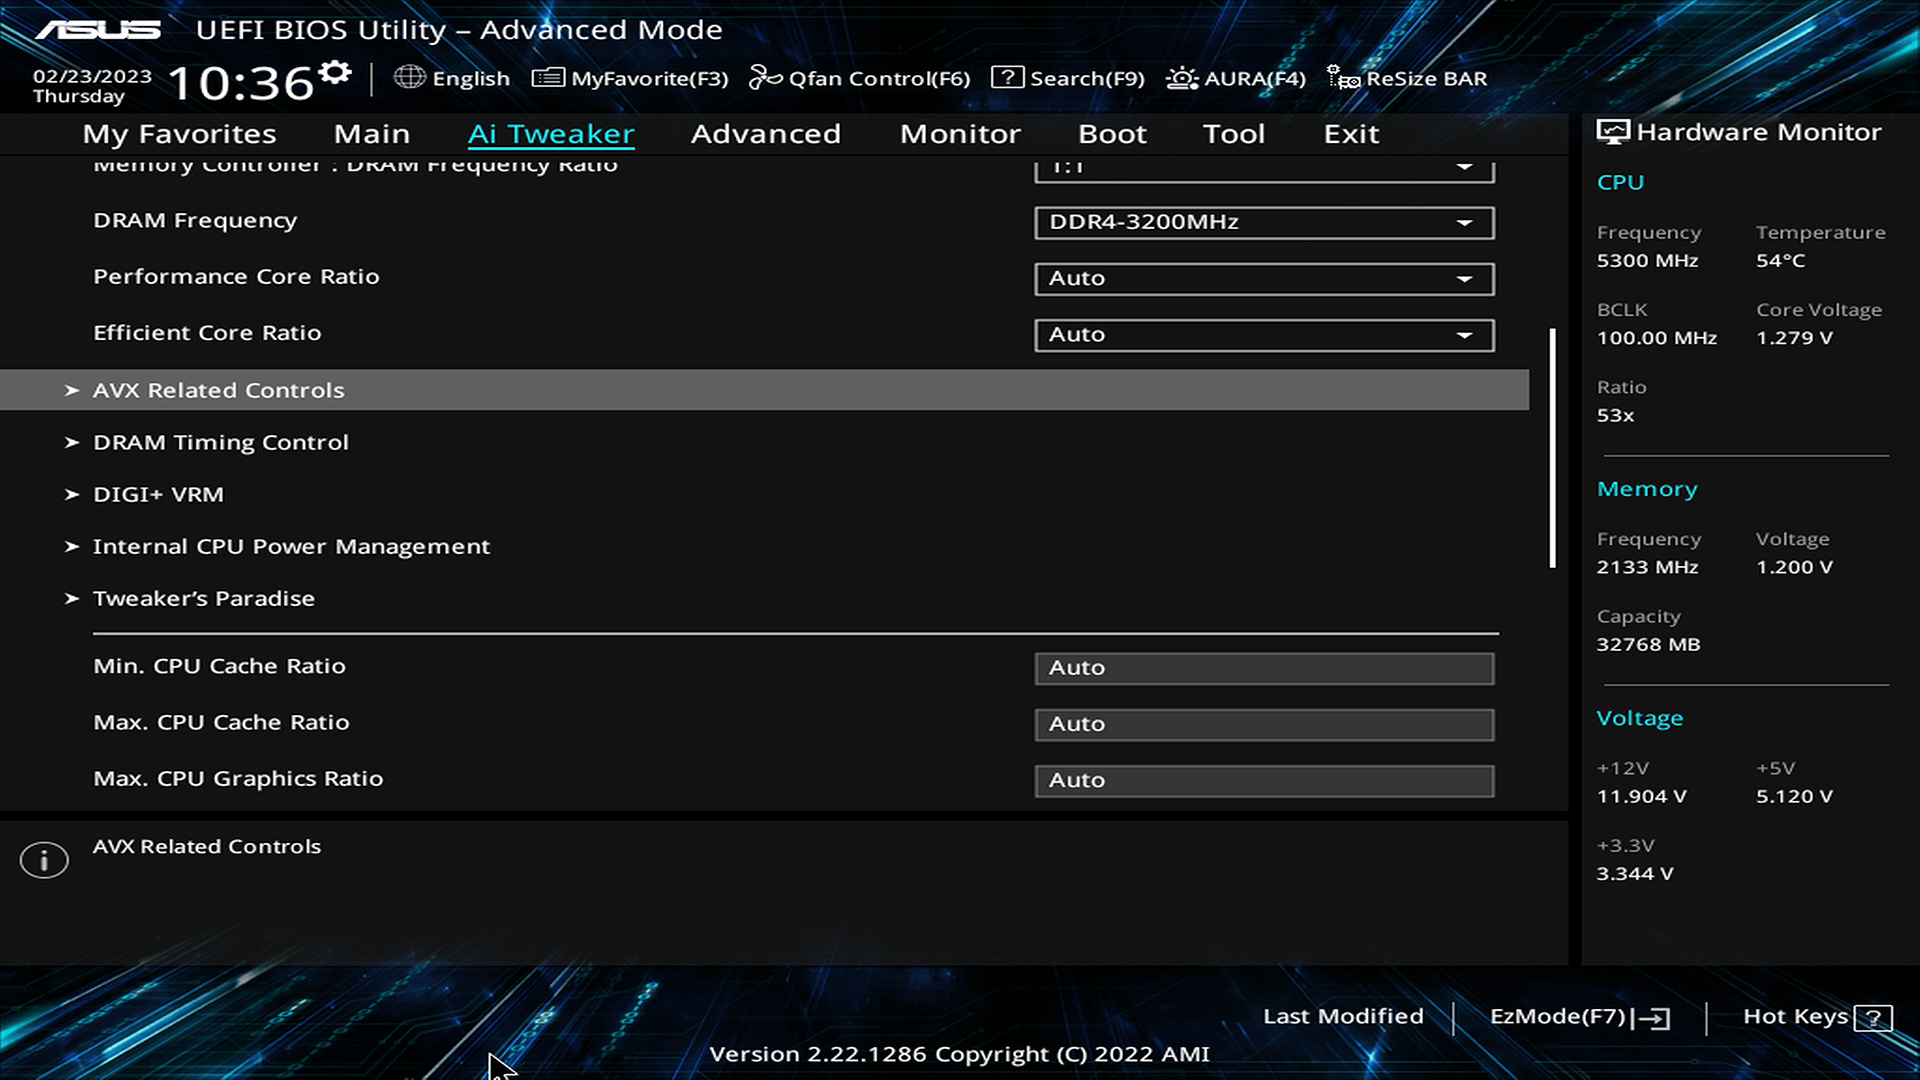Image resolution: width=1920 pixels, height=1080 pixels.
Task: Expand AVX Related Controls arrow
Action: (72, 390)
